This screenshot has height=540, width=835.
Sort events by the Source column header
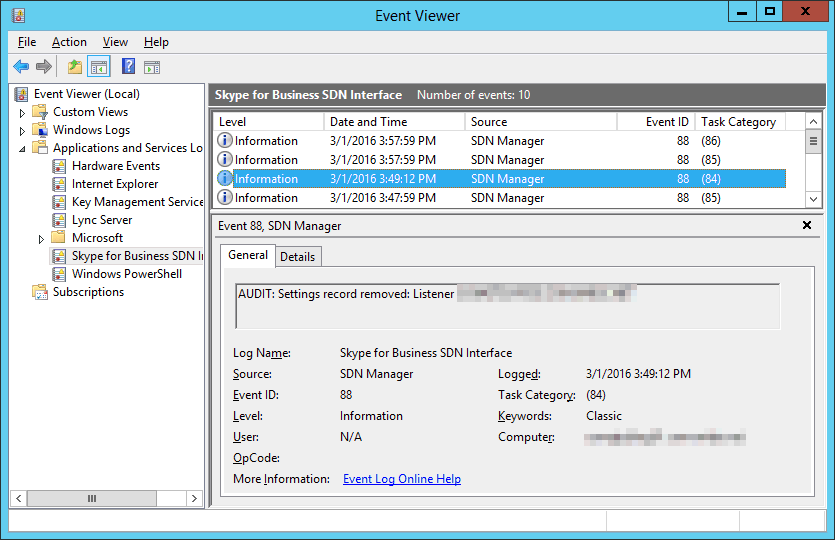tap(541, 122)
